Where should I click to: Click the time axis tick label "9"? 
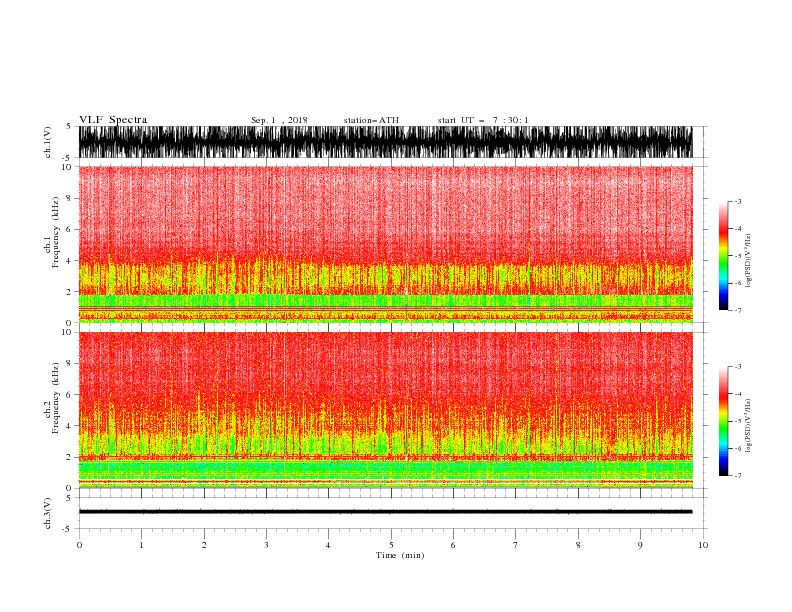(x=640, y=545)
